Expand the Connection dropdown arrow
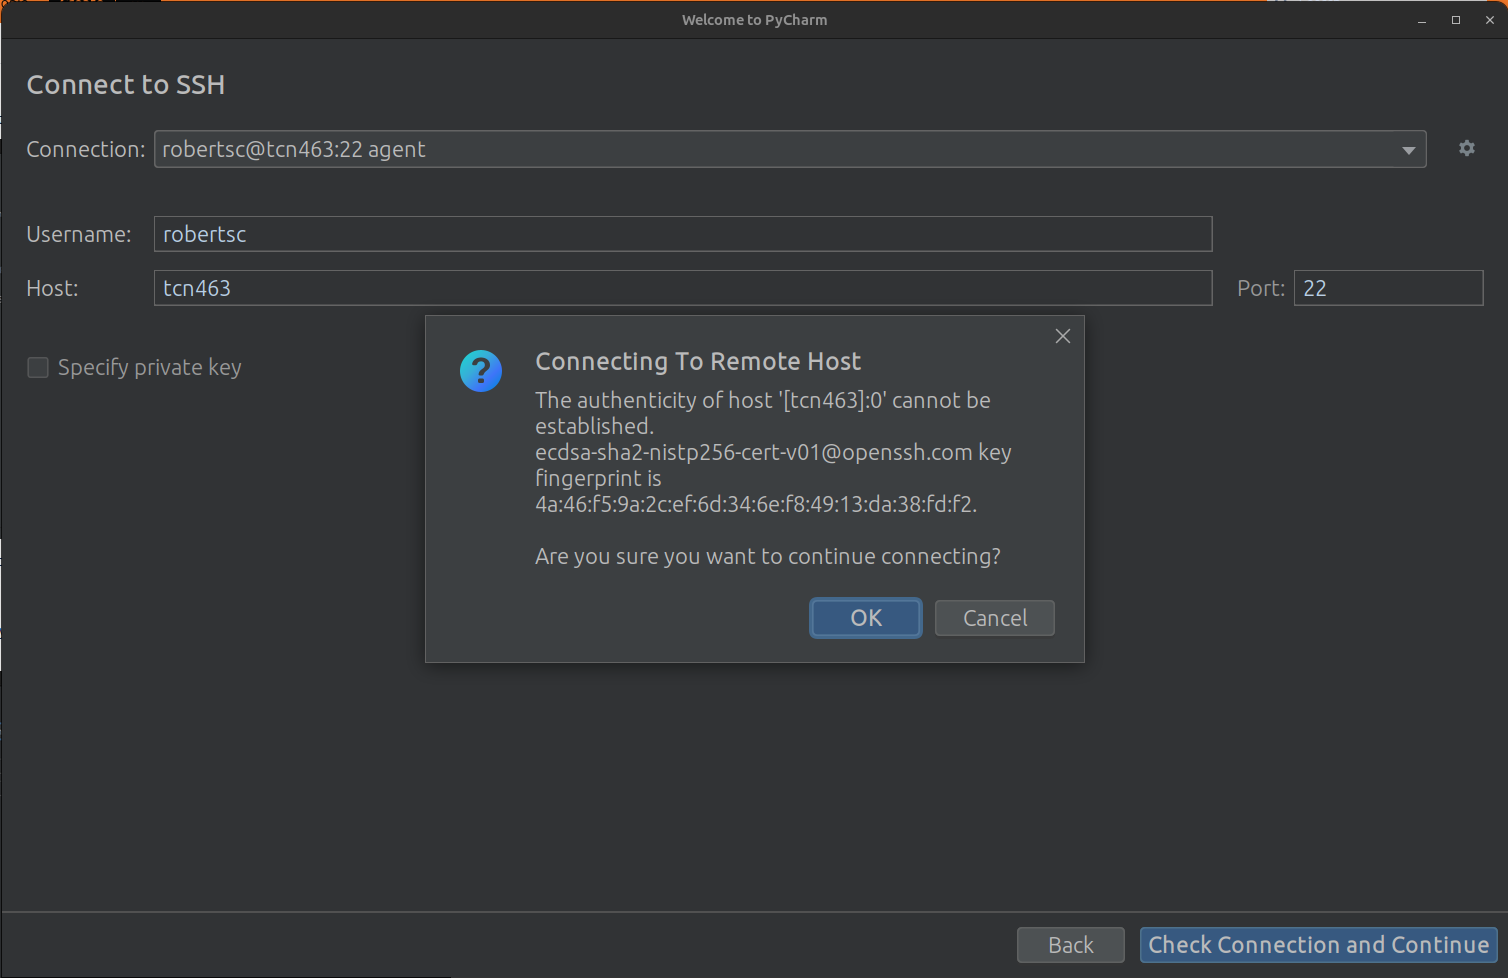1508x978 pixels. click(x=1408, y=150)
